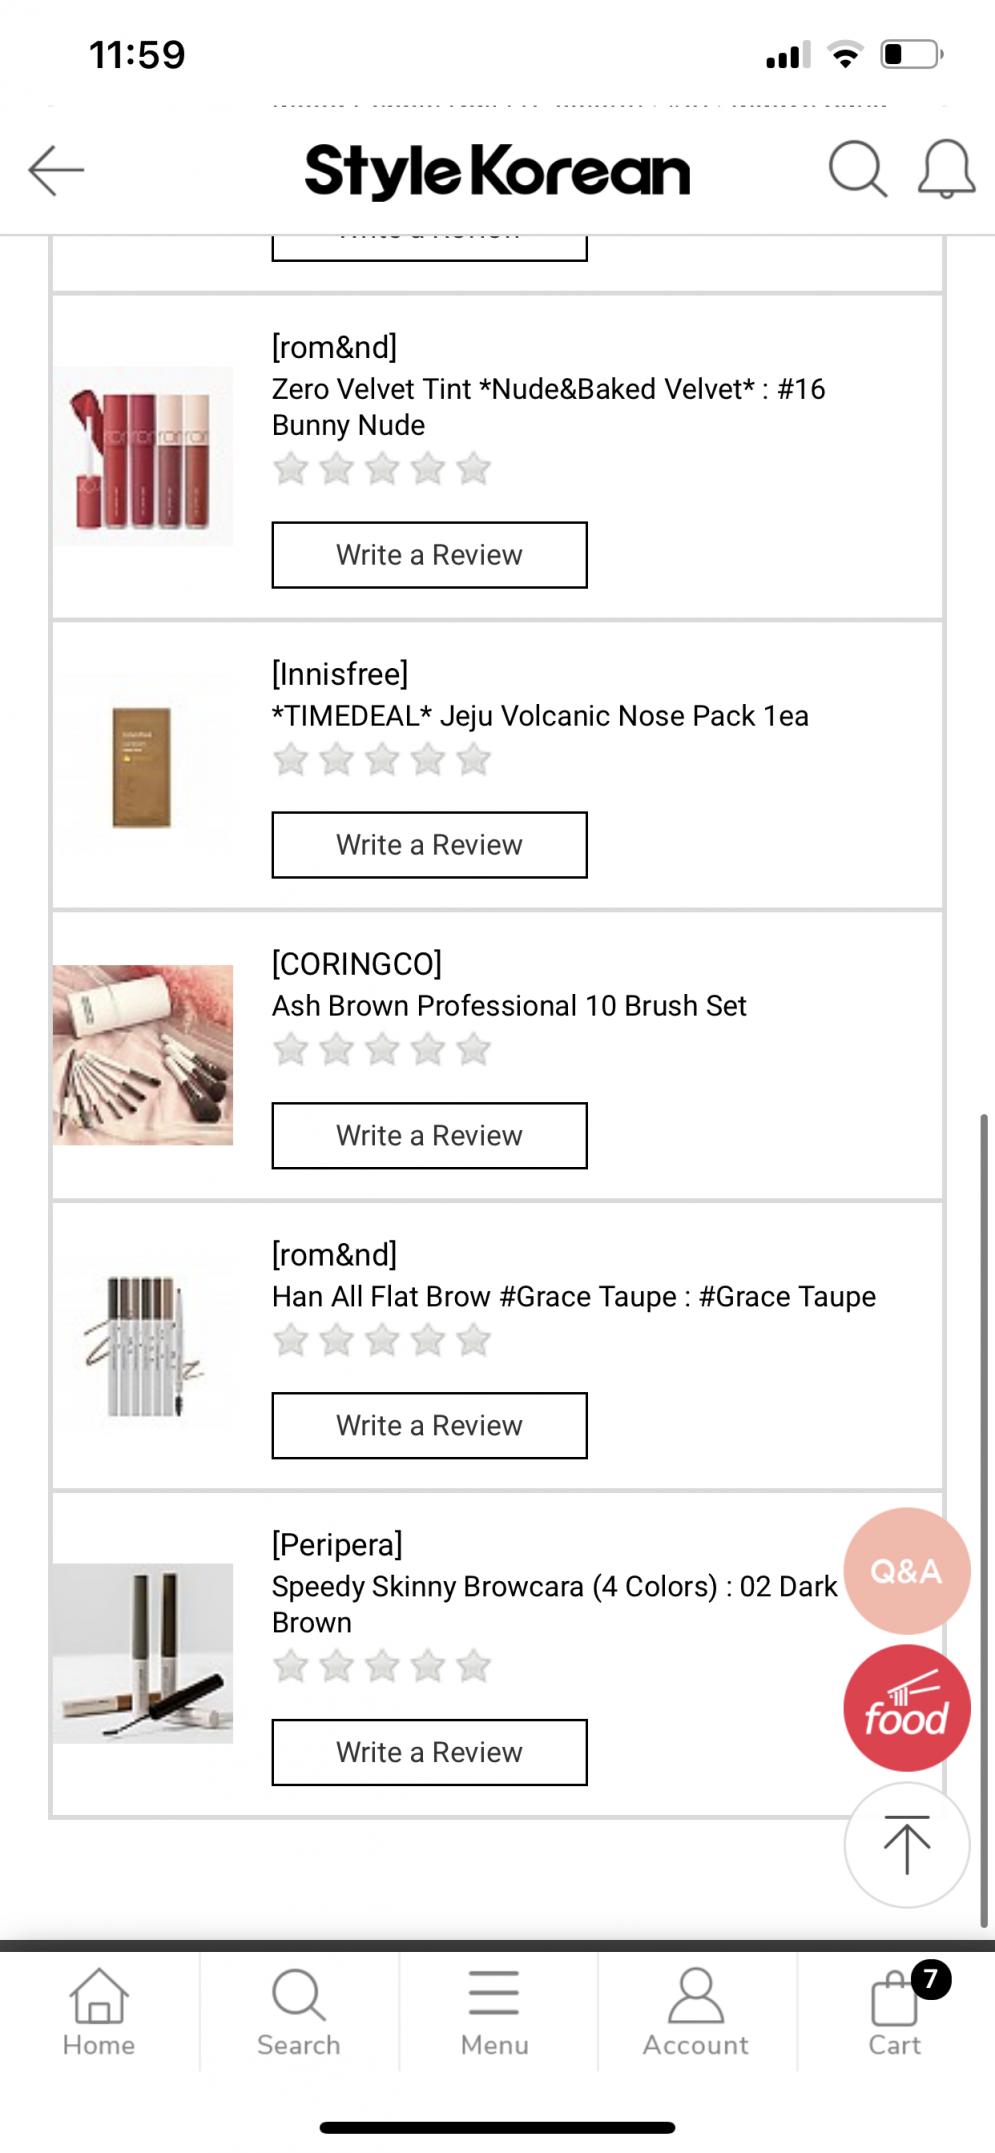Tap scroll-to-top arrow button
995x2153 pixels.
click(906, 1845)
